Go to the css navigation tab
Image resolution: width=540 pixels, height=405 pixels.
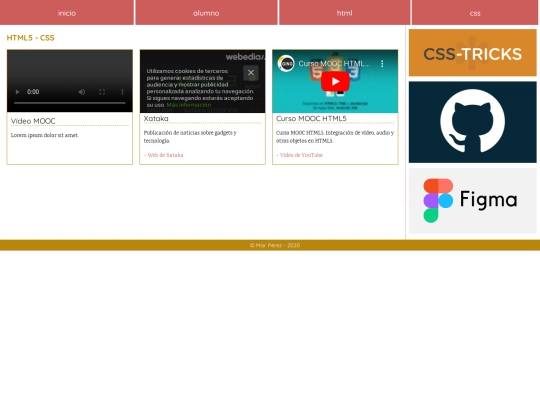tap(475, 12)
